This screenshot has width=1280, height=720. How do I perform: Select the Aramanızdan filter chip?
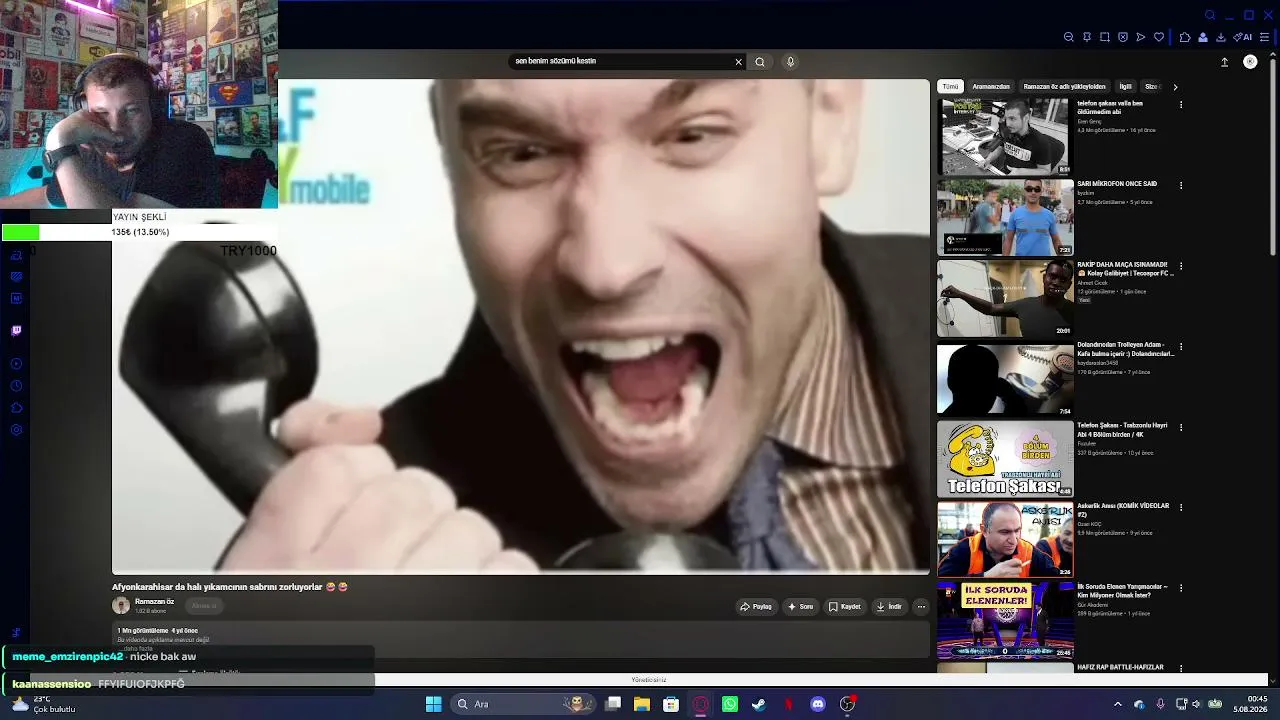pos(991,87)
